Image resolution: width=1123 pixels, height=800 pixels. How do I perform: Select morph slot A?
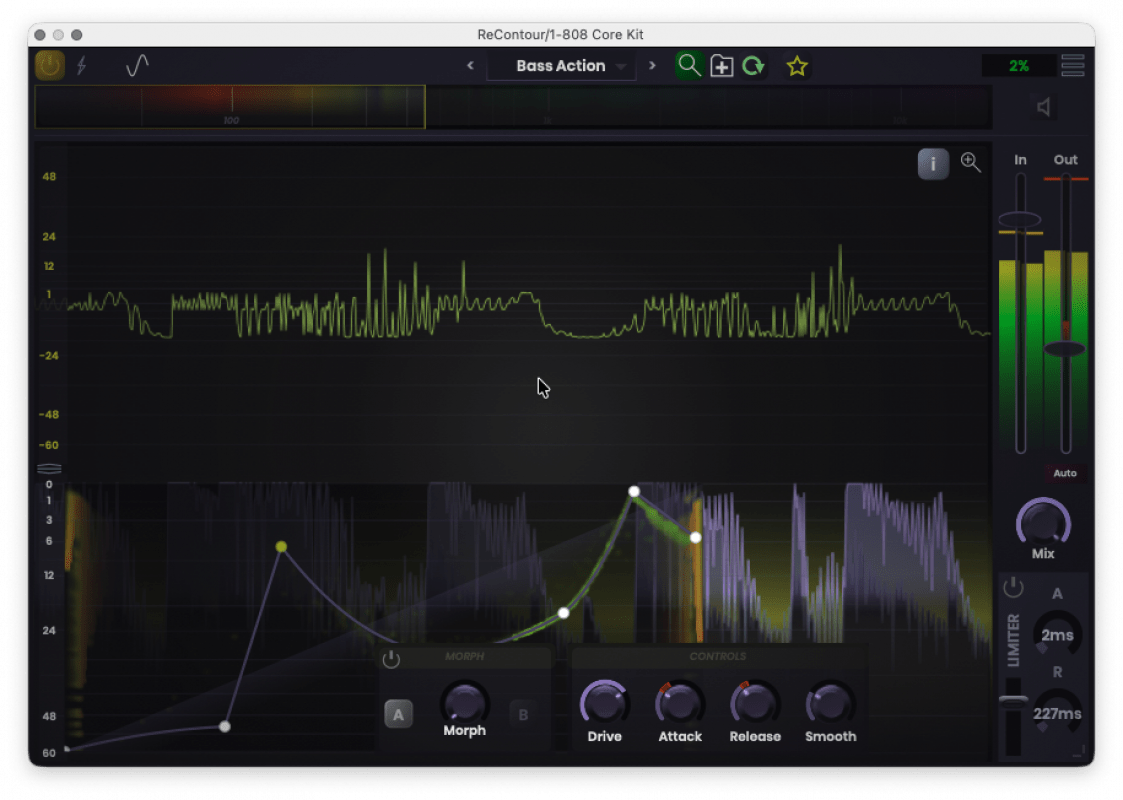398,714
